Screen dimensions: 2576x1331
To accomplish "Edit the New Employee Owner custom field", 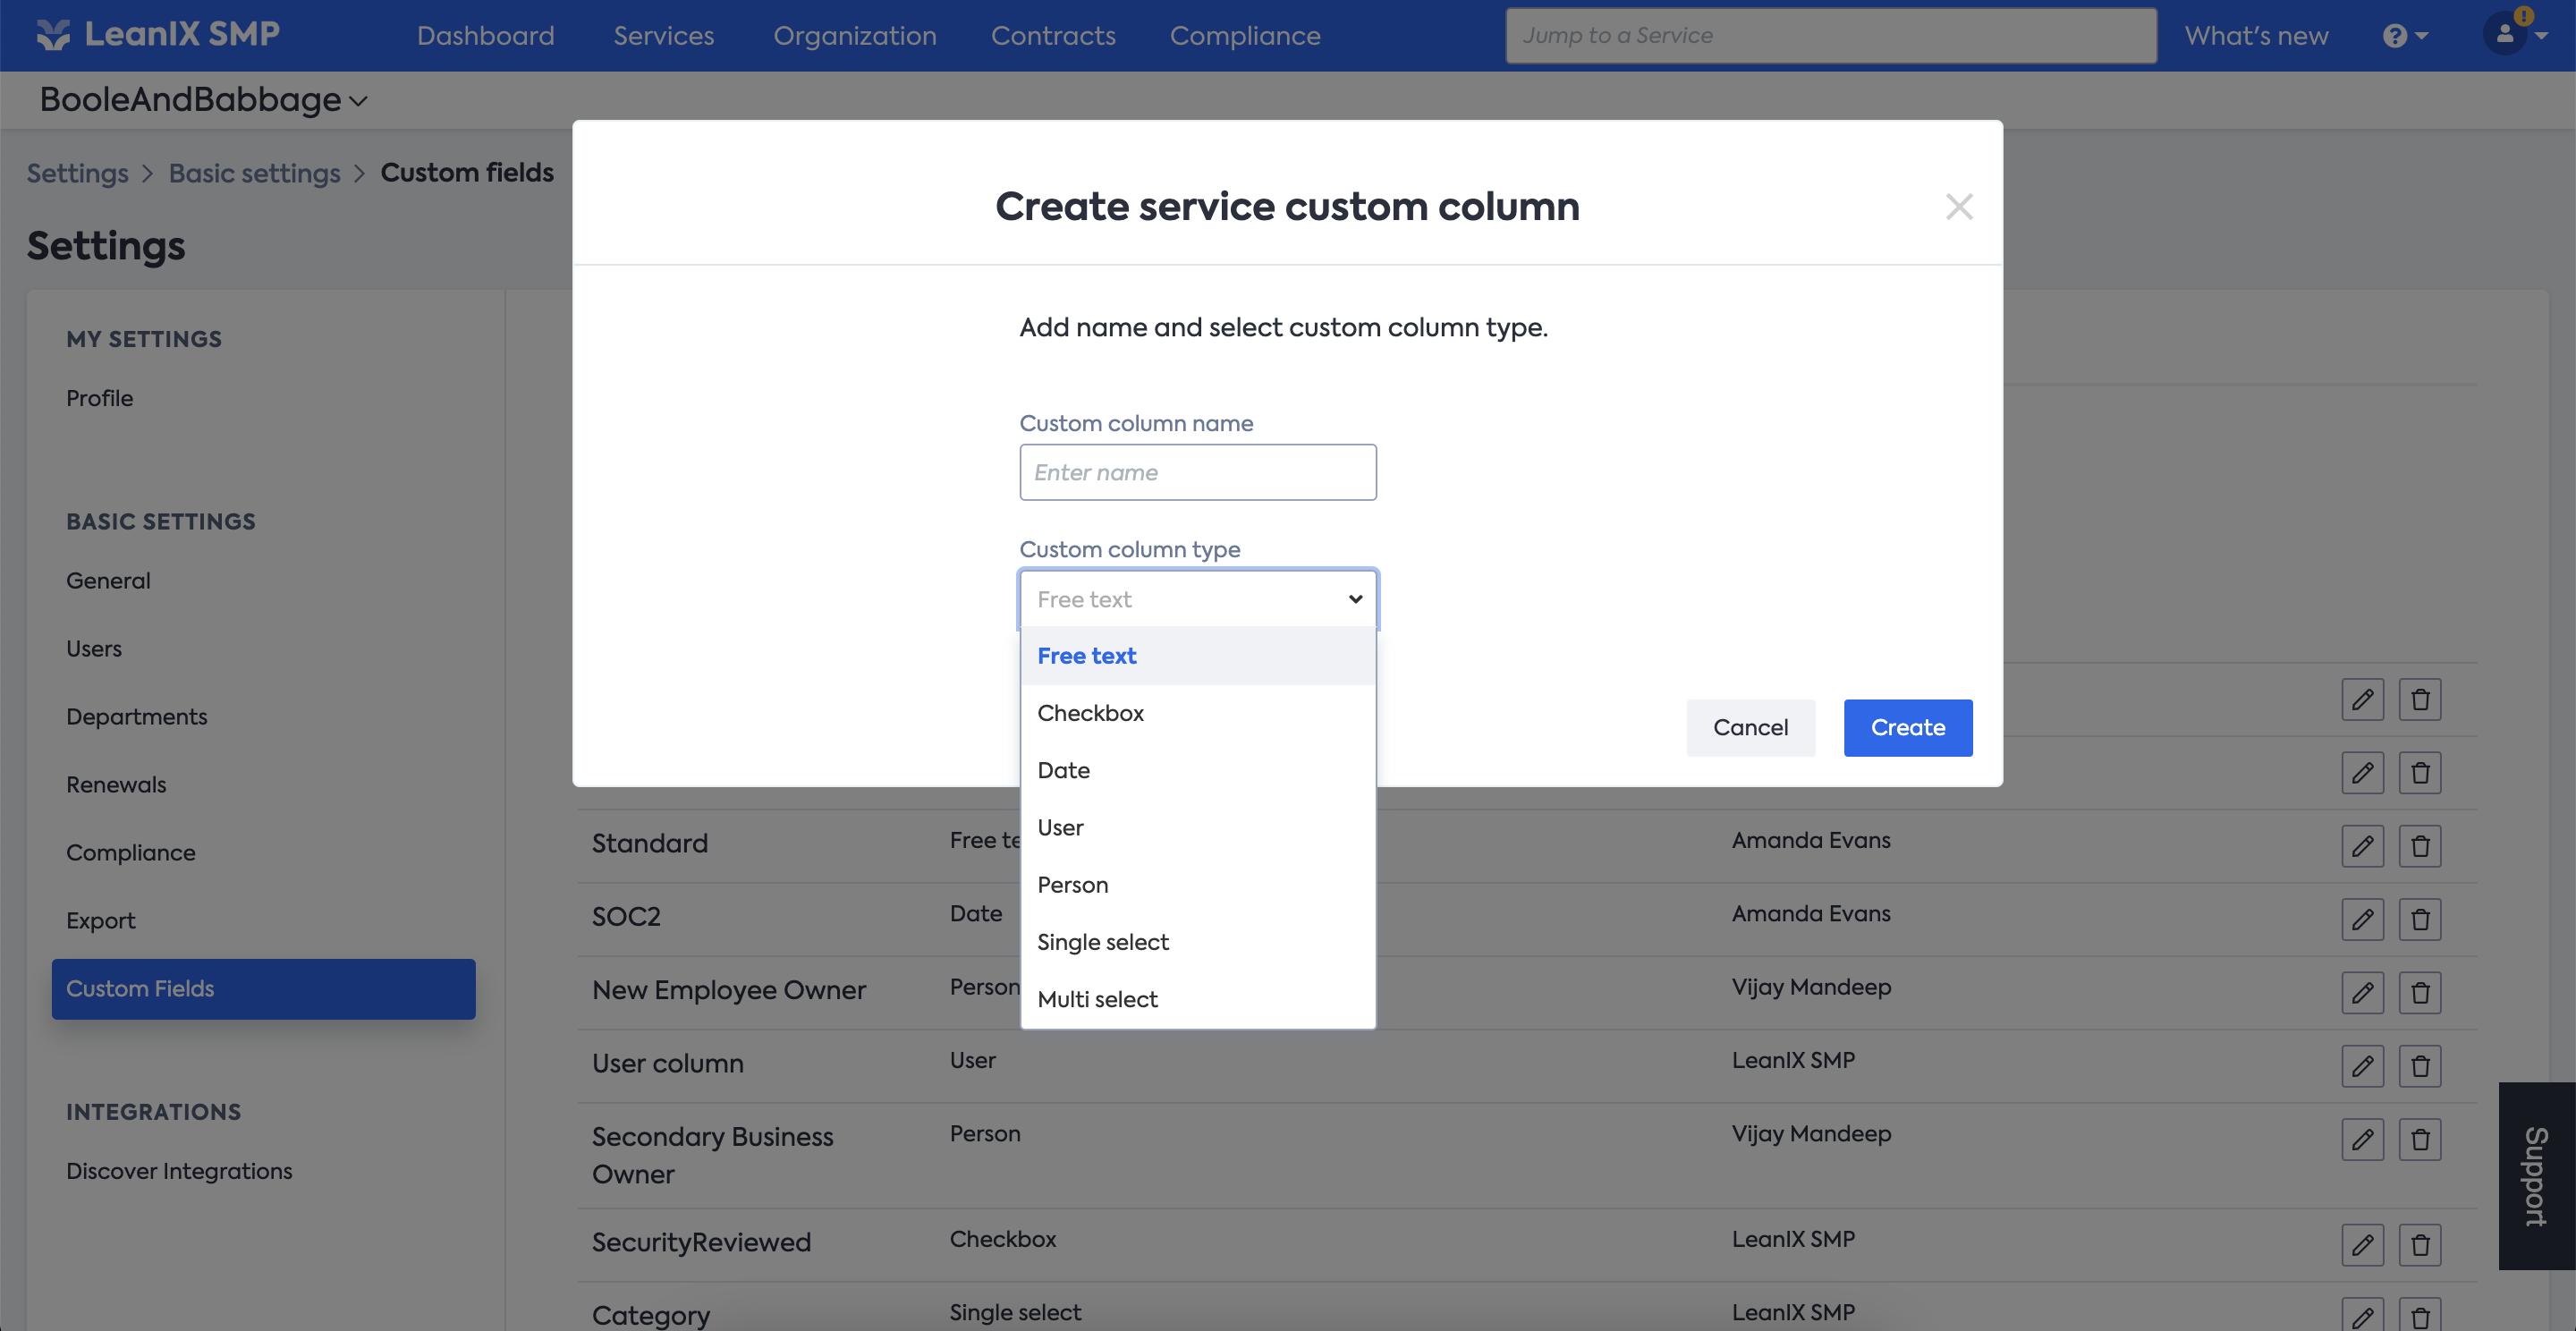I will click(2362, 993).
